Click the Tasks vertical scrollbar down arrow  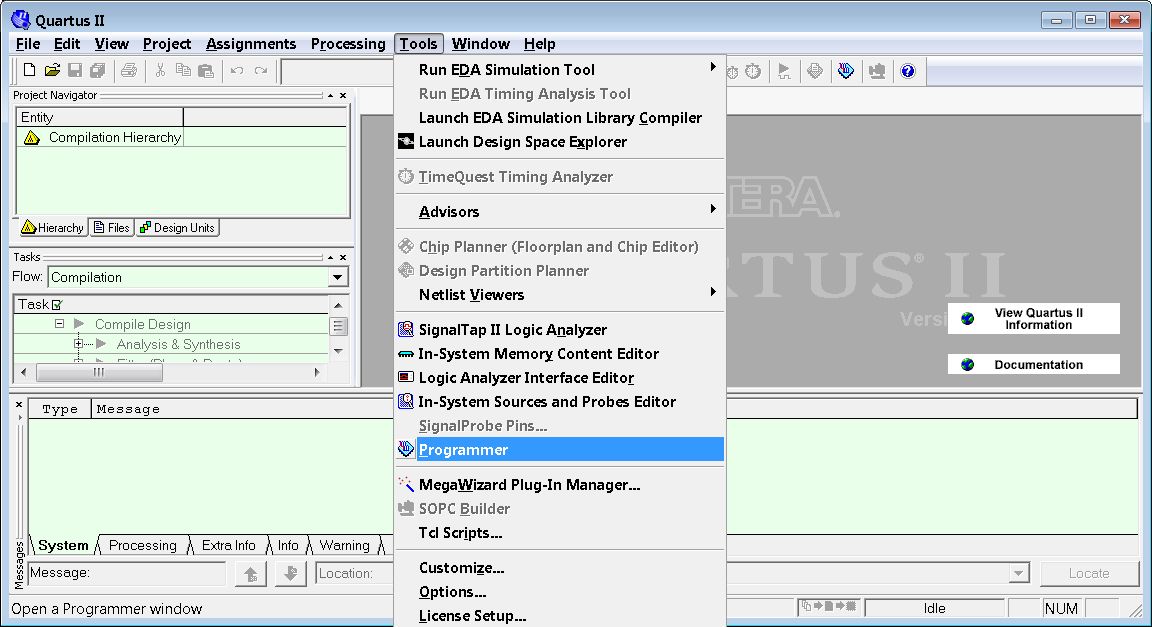(x=338, y=351)
